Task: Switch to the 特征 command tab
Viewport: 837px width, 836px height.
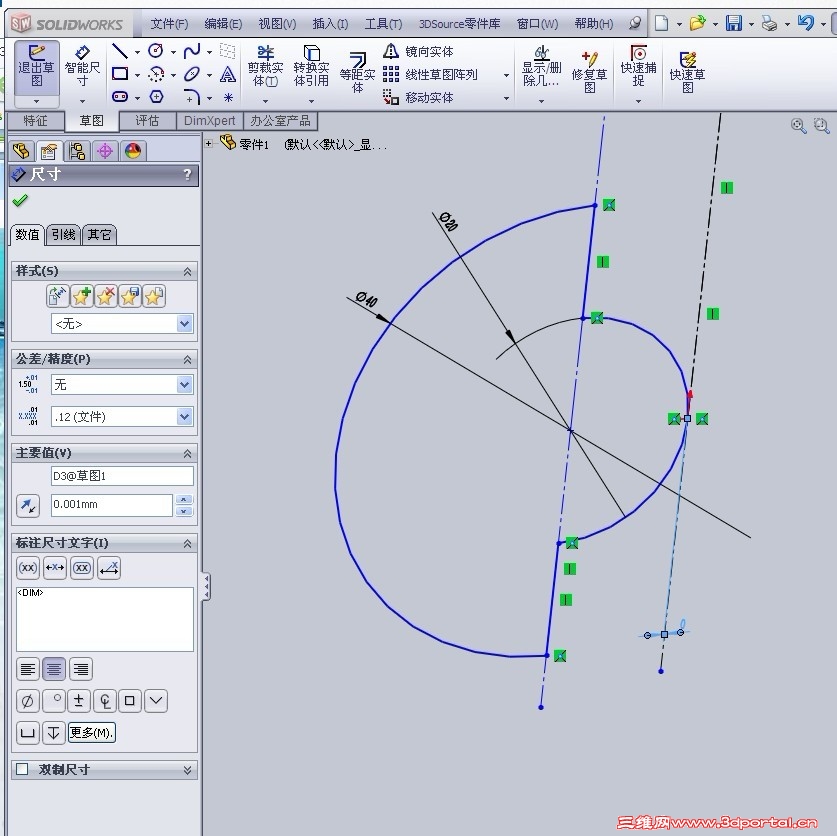Action: tap(36, 121)
